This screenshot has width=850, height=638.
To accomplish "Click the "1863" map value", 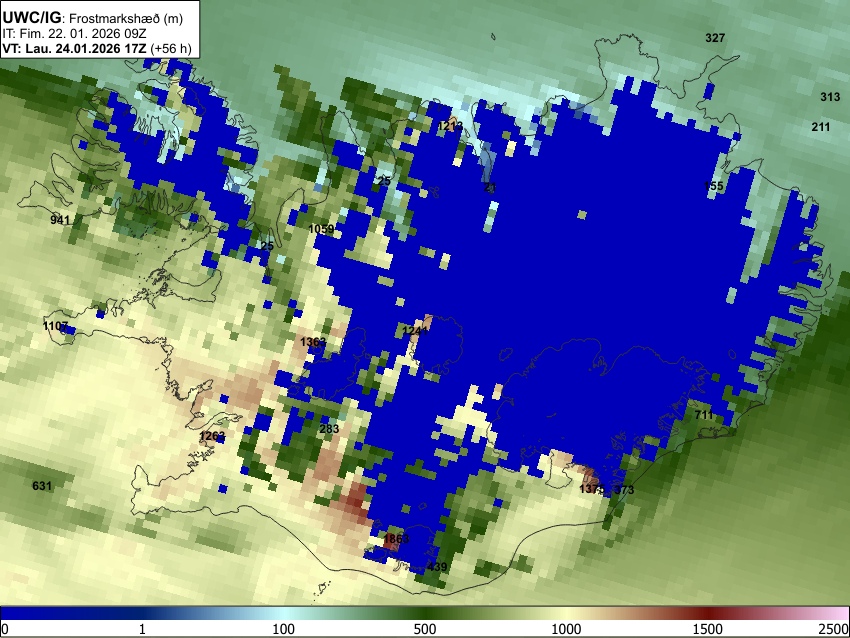I will [x=396, y=539].
